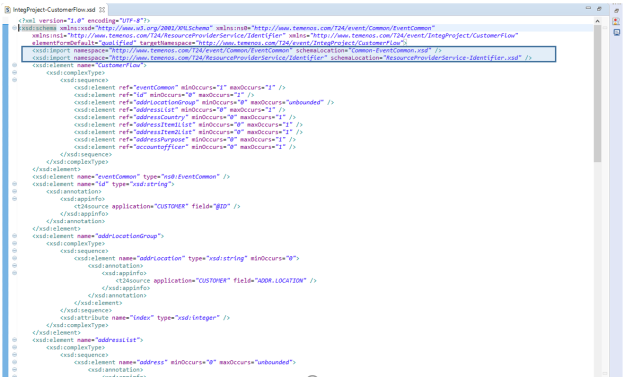Click the scrollbar up arrow
Screen dimensions: 624x377
tap(597, 21)
